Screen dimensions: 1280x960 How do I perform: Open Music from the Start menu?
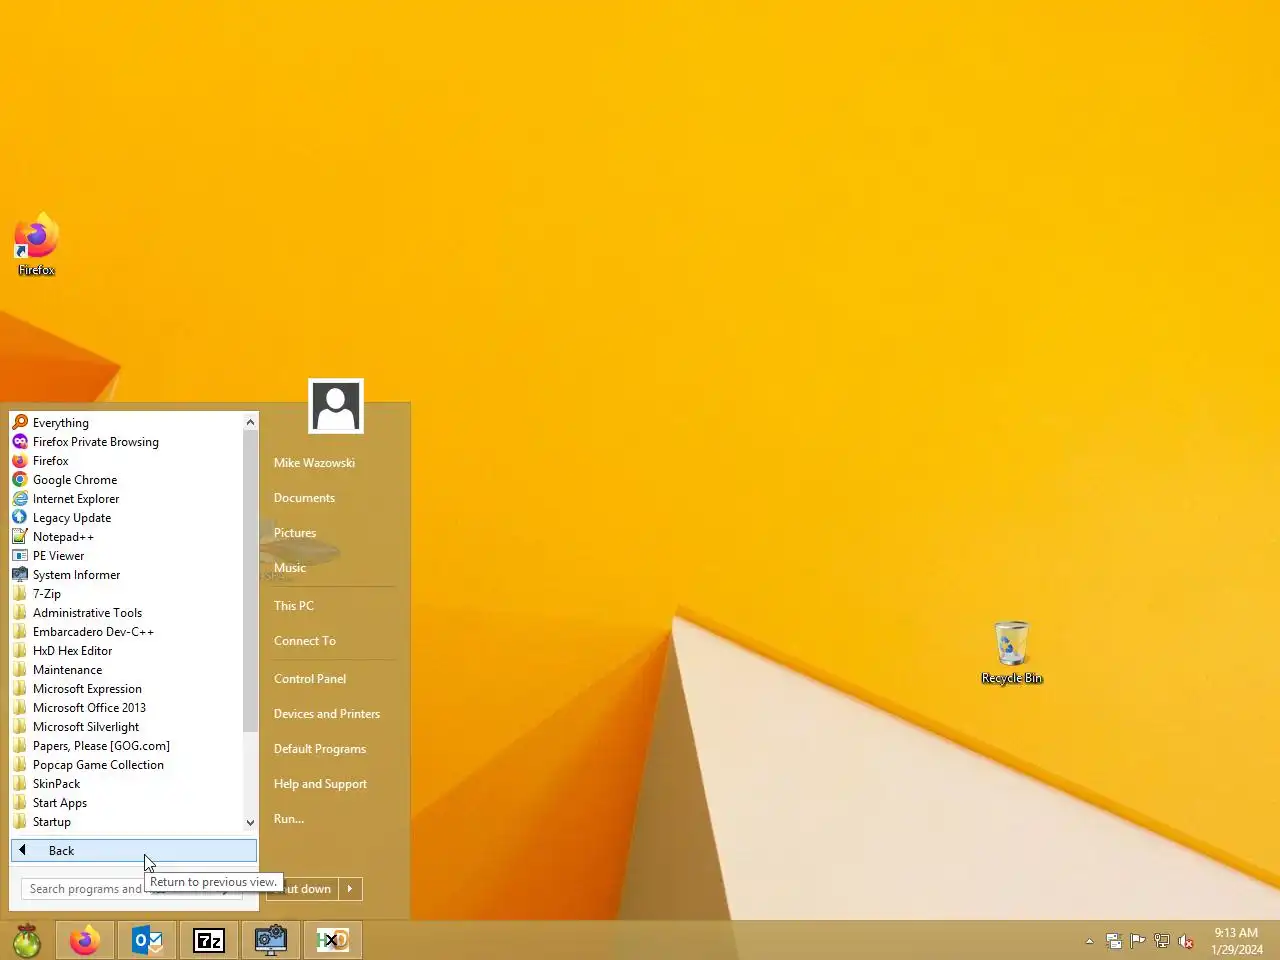(x=290, y=568)
